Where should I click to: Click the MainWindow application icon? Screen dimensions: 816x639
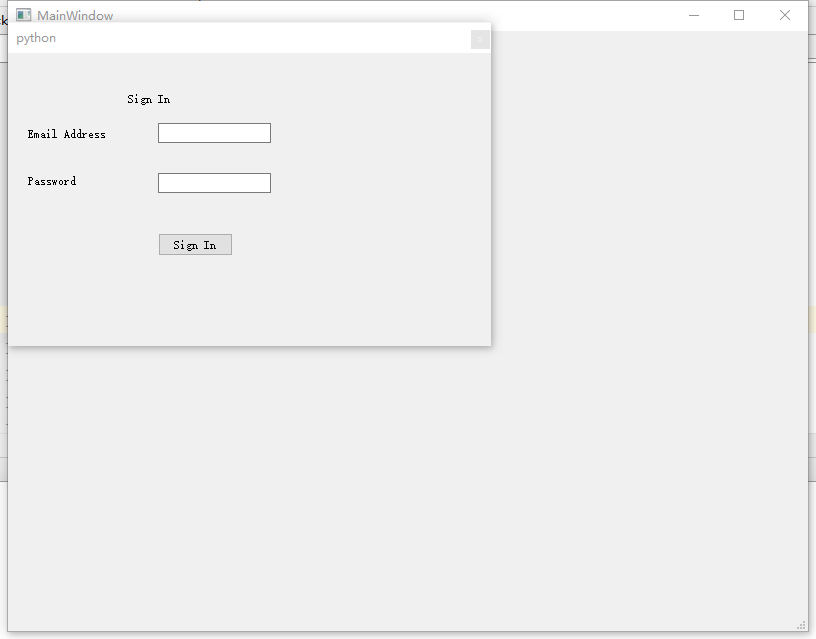click(23, 15)
